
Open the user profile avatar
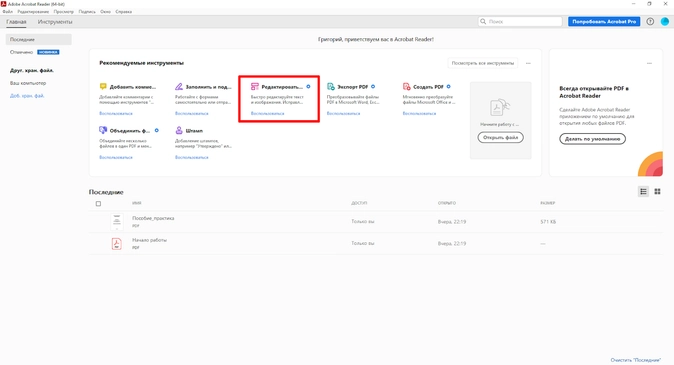[x=665, y=21]
